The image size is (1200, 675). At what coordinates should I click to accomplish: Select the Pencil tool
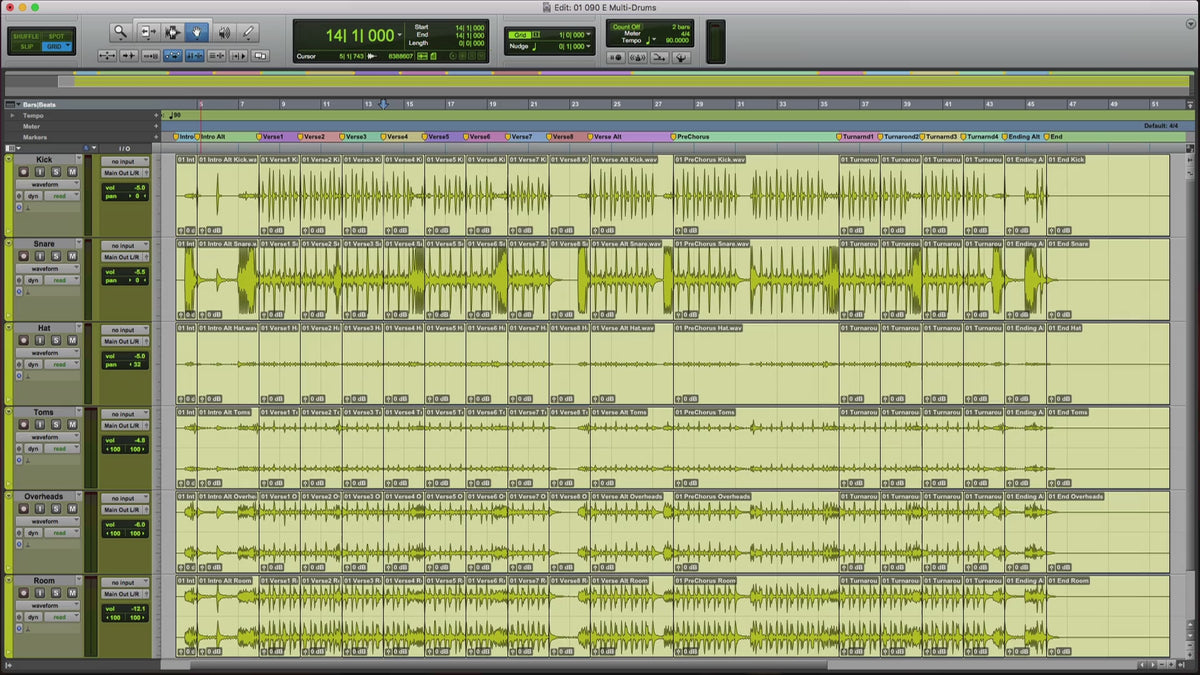coord(248,32)
